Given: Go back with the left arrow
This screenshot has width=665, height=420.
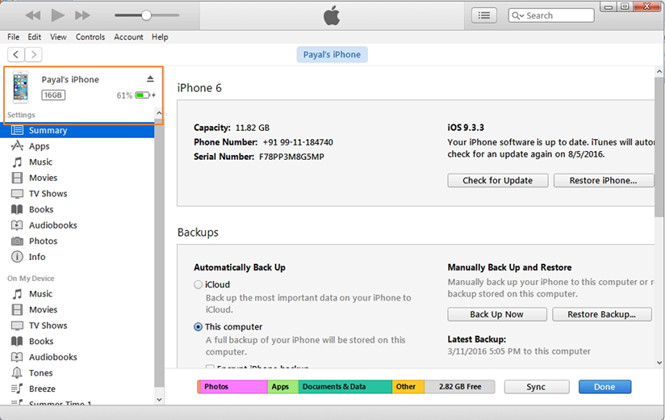Looking at the screenshot, I should [x=16, y=54].
